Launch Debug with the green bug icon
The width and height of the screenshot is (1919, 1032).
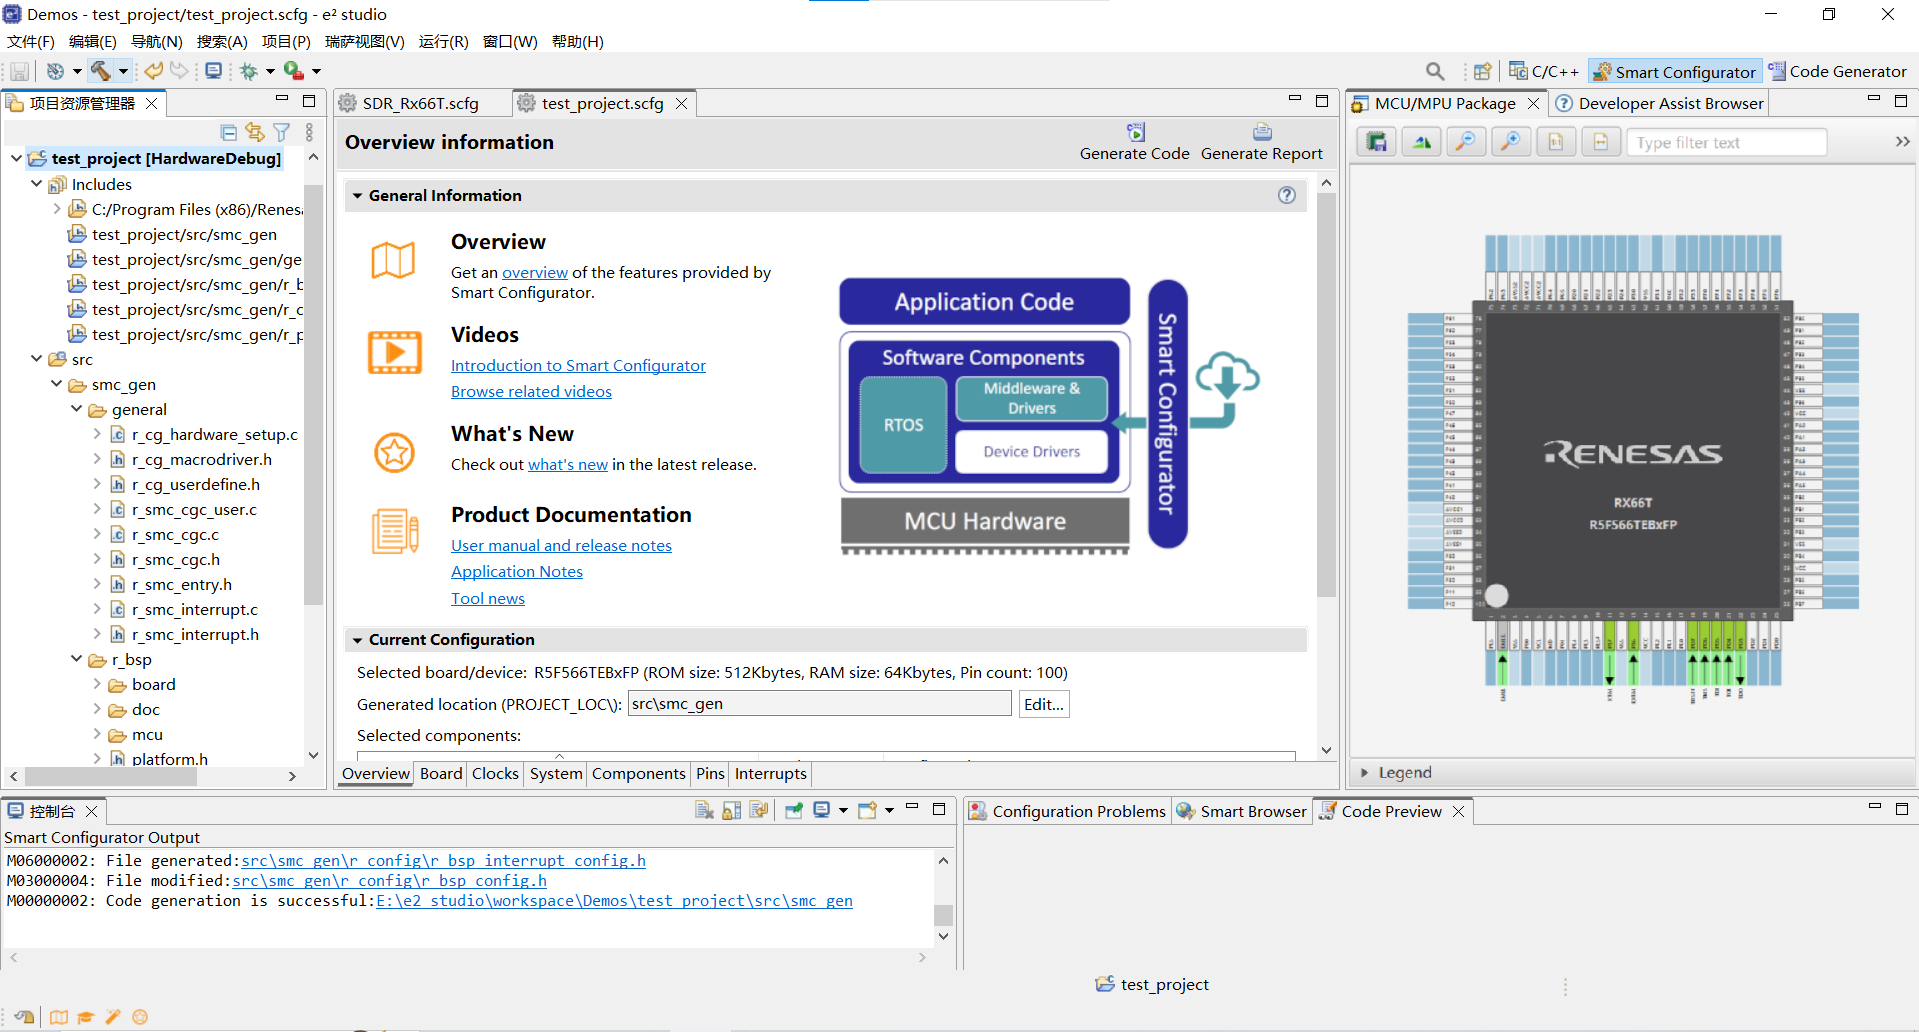click(x=249, y=71)
